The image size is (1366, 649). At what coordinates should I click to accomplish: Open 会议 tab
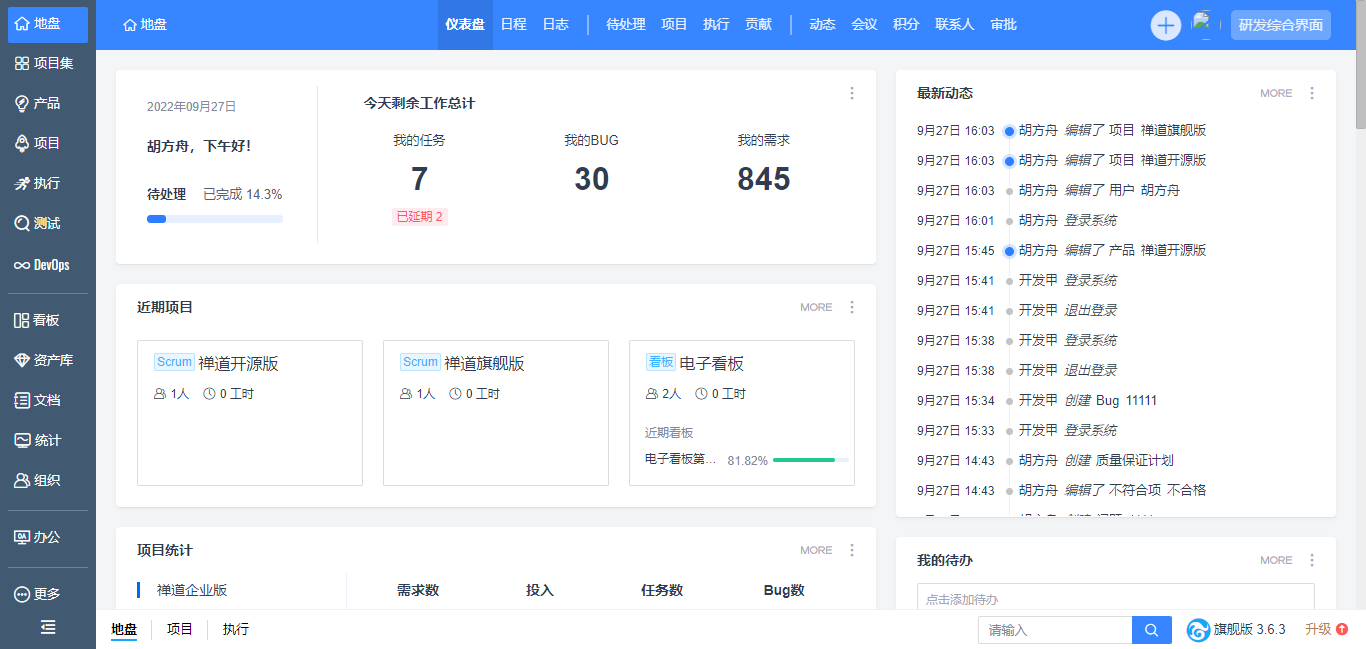click(865, 25)
